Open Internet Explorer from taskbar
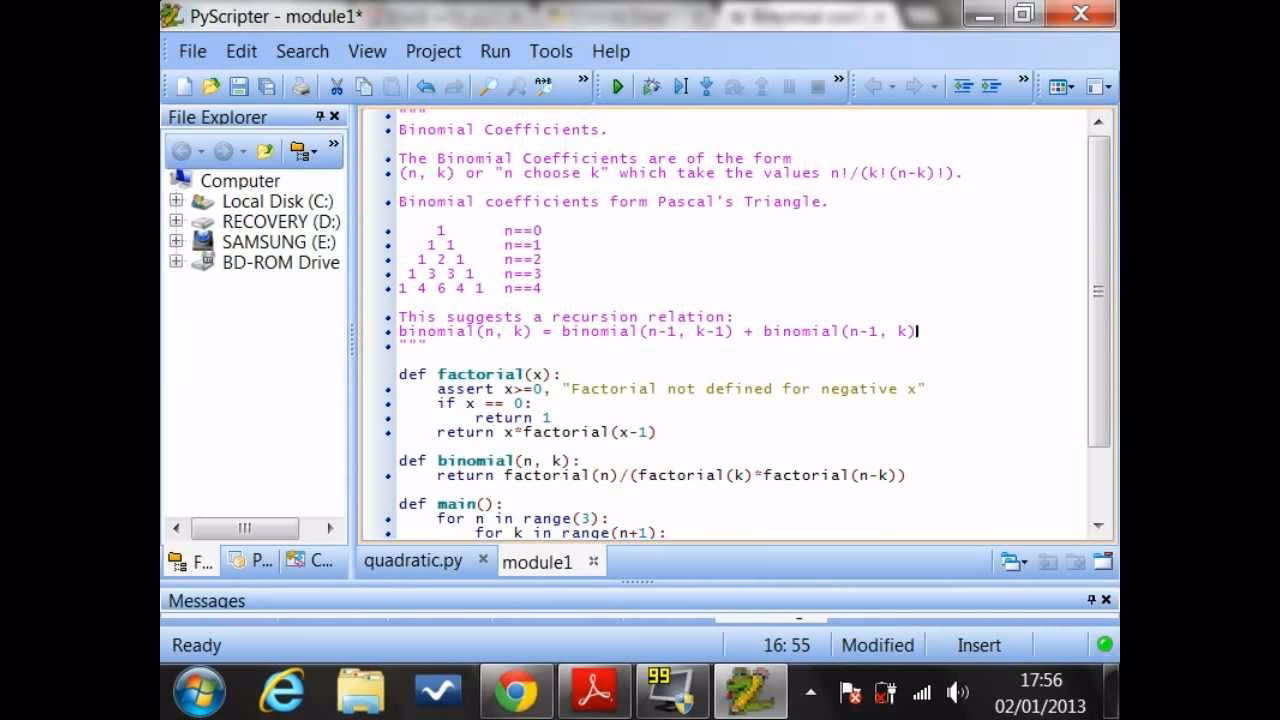Screen dimensions: 1280x720 (282, 692)
